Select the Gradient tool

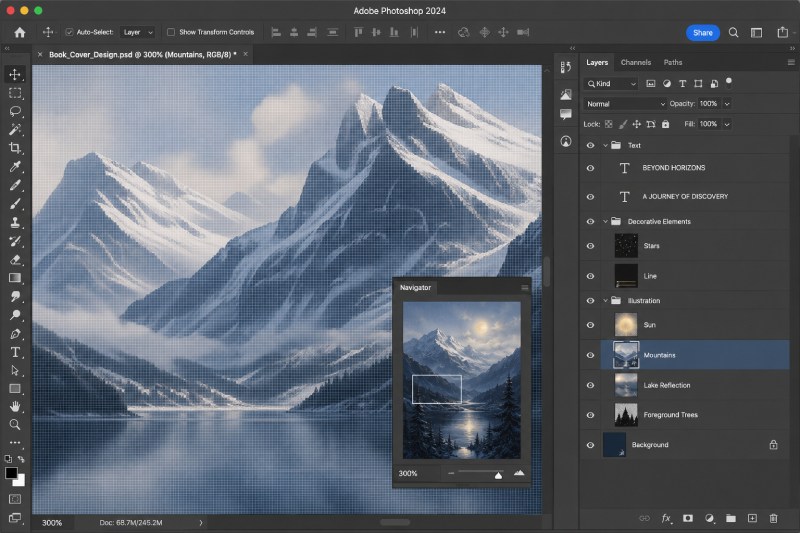click(15, 278)
